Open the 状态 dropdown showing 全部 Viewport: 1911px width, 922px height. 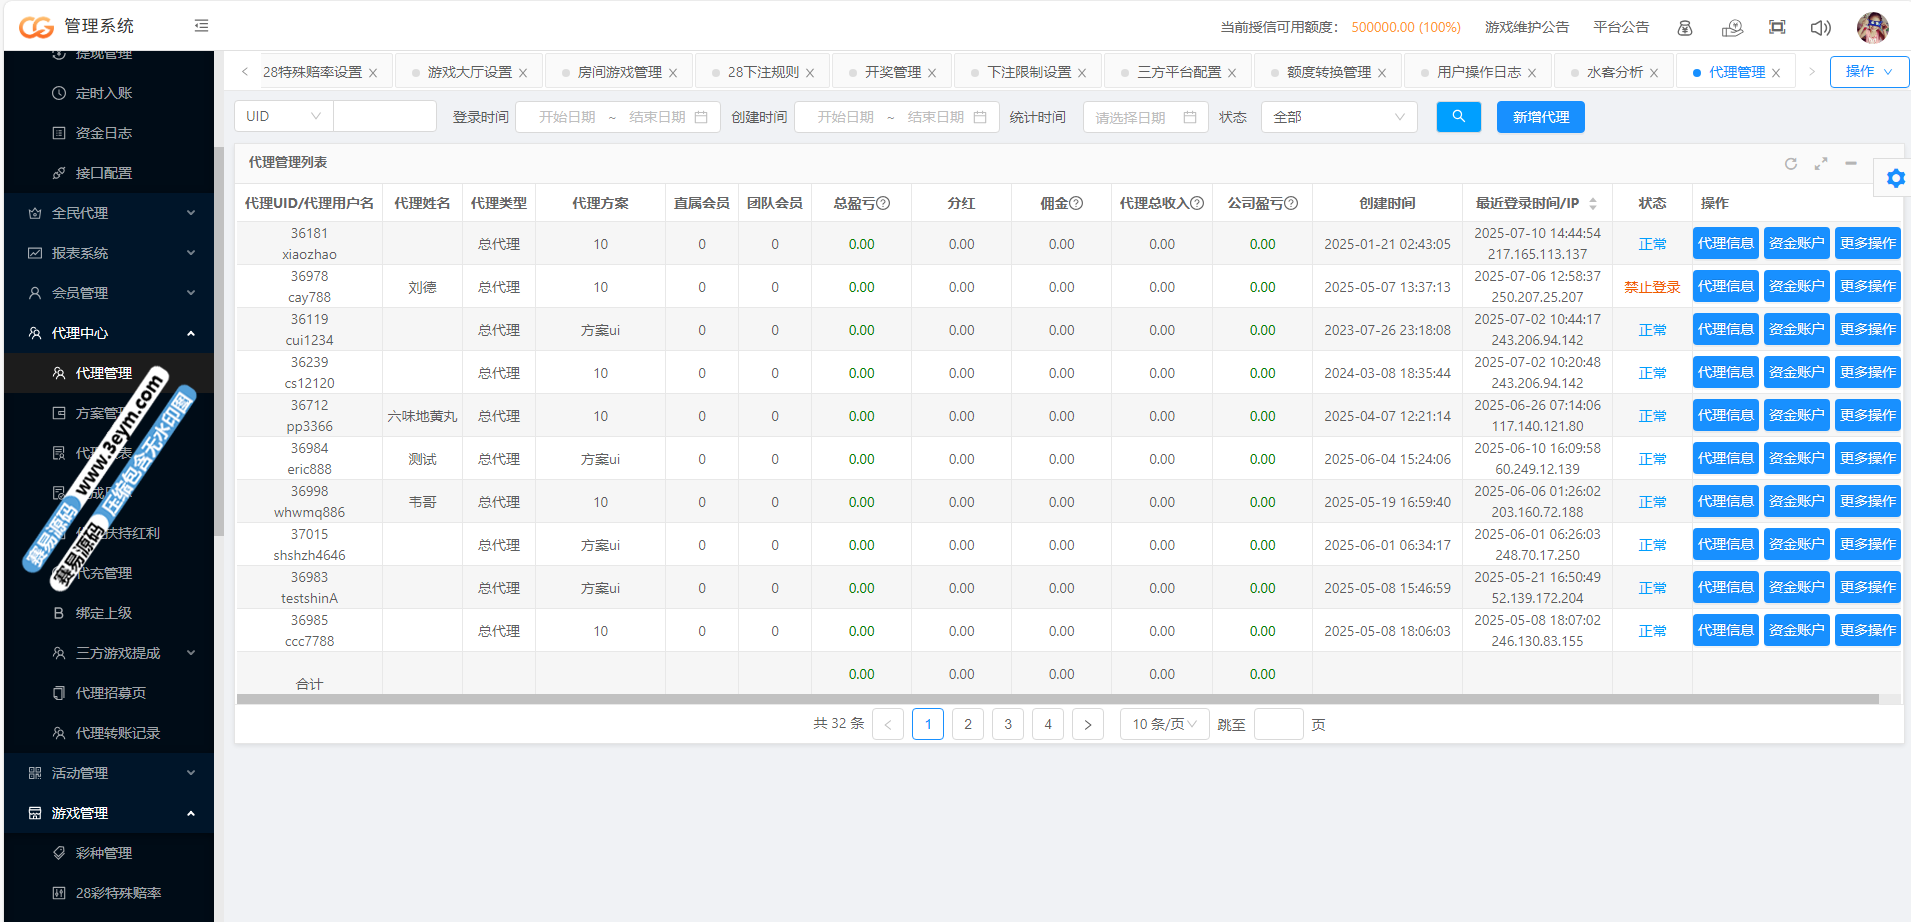[x=1338, y=117]
